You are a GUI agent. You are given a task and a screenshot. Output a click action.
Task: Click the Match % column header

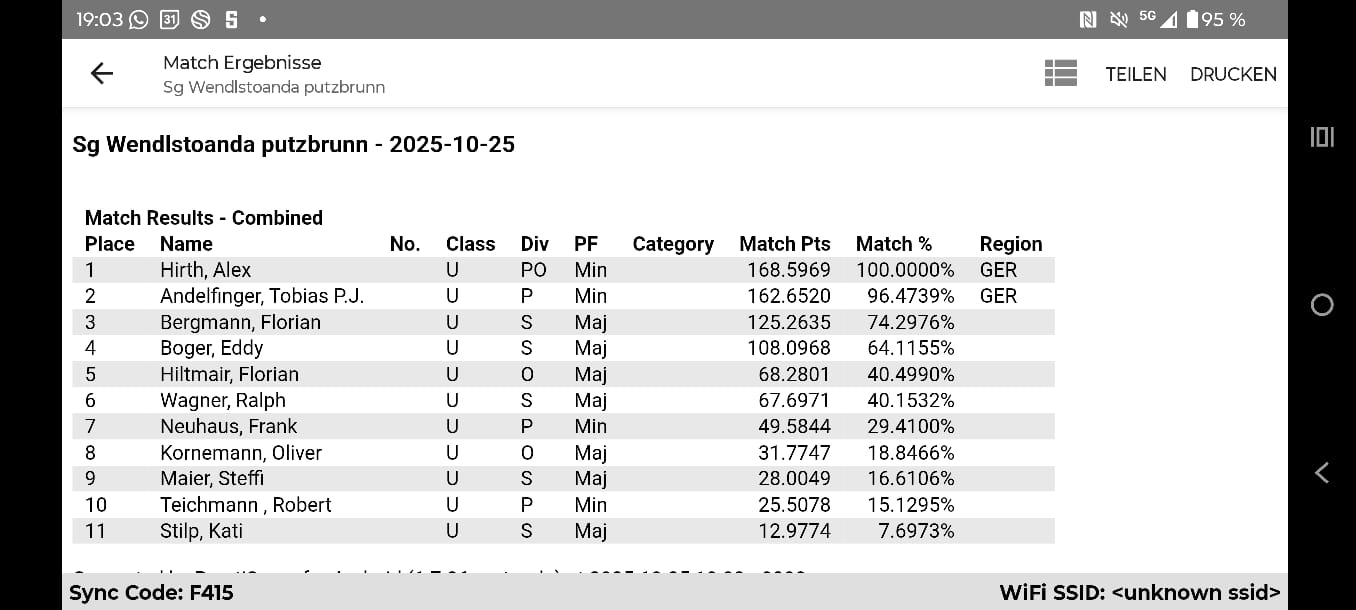(893, 244)
